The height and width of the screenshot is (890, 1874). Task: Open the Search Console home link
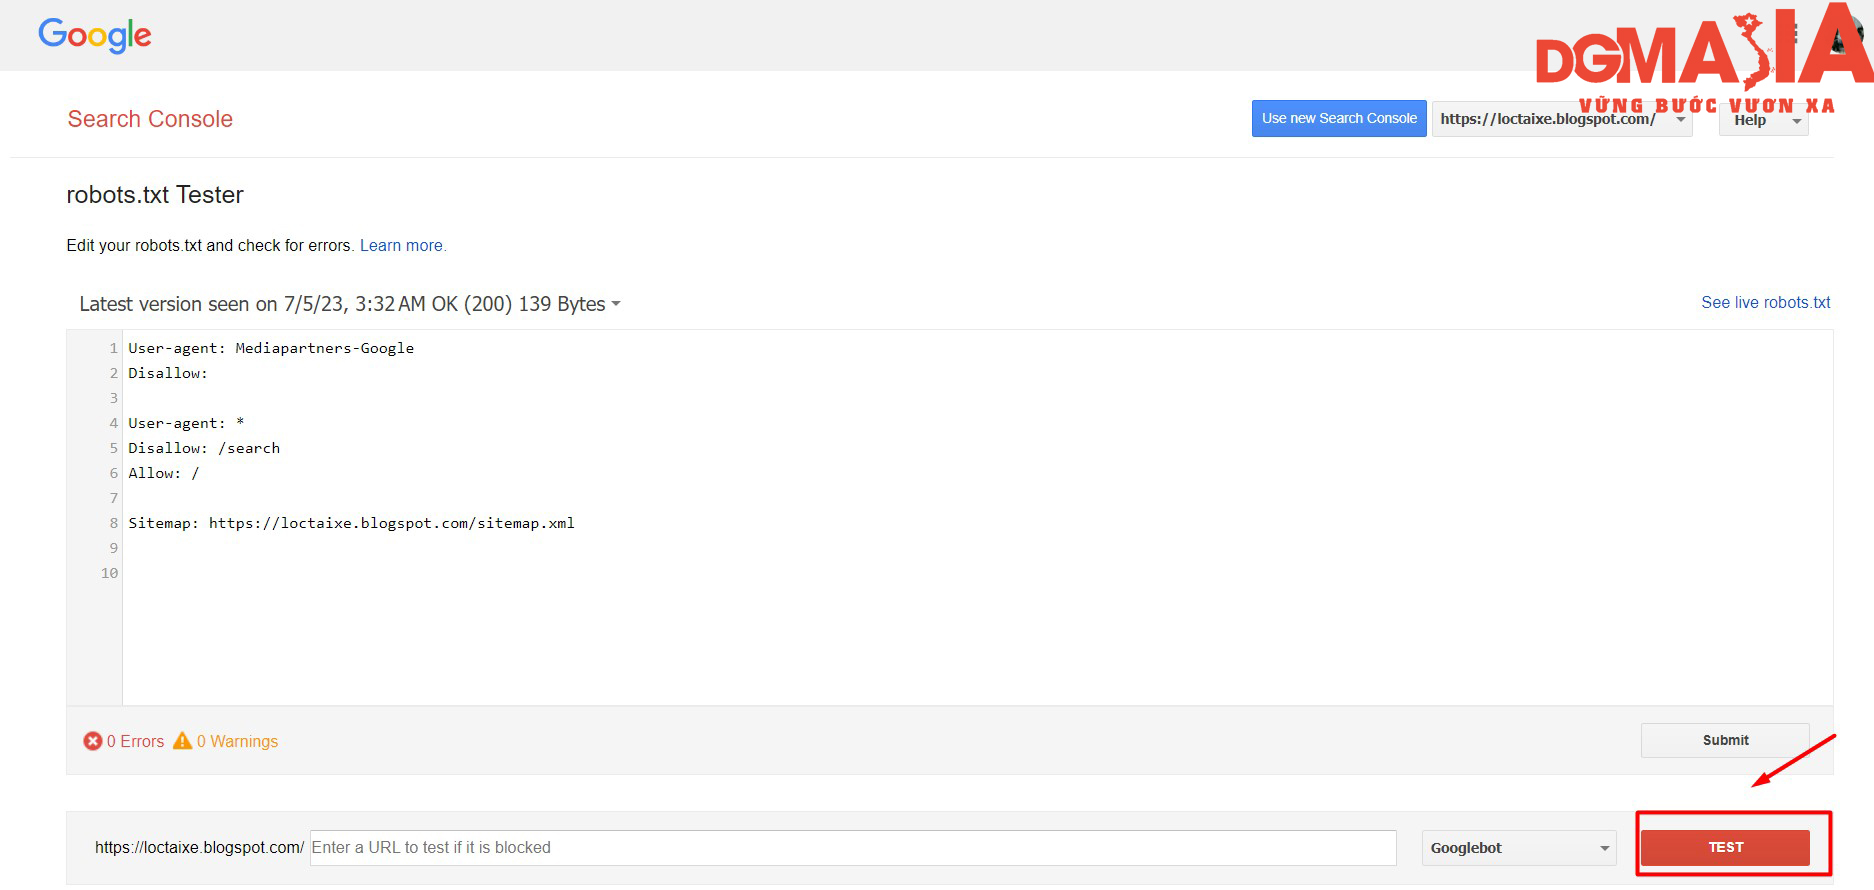pyautogui.click(x=150, y=119)
